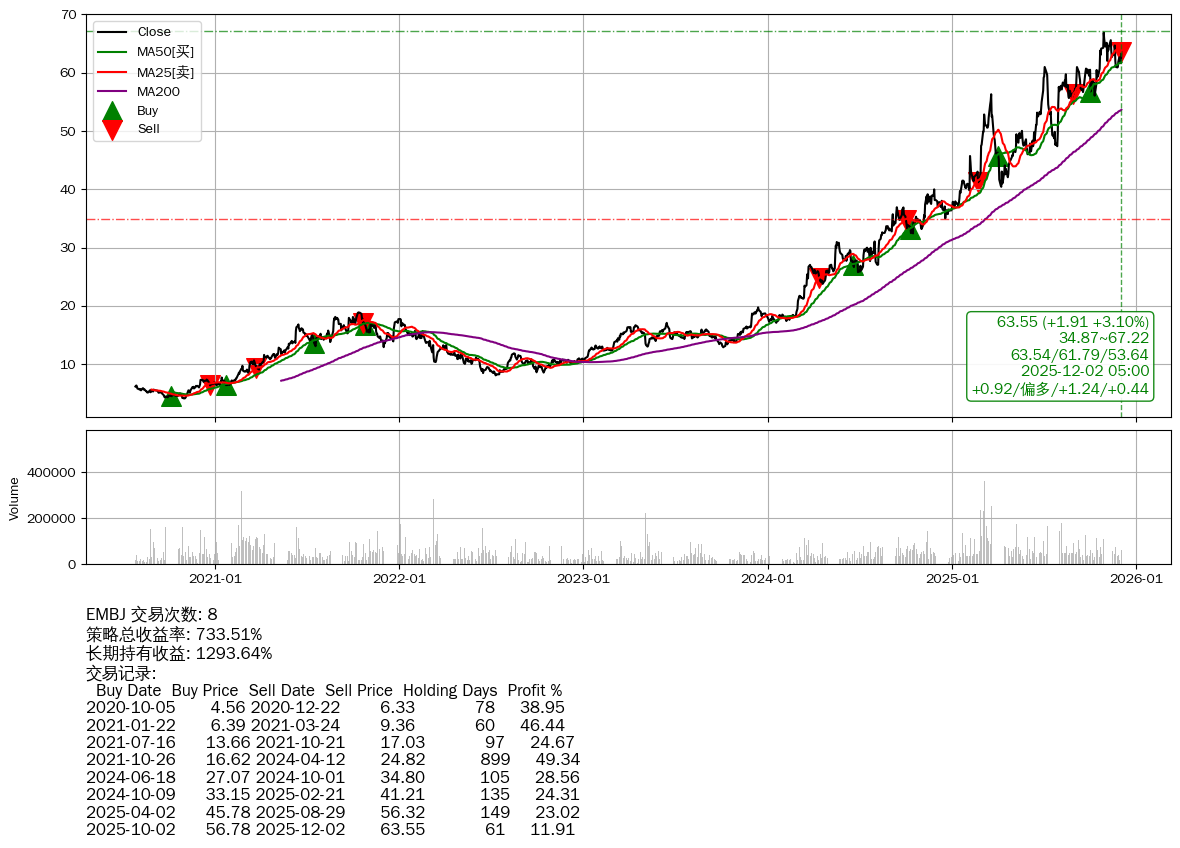Viewport: 1180px width, 848px height.
Task: Click the red Sell triangle in the legend
Action: pyautogui.click(x=113, y=129)
